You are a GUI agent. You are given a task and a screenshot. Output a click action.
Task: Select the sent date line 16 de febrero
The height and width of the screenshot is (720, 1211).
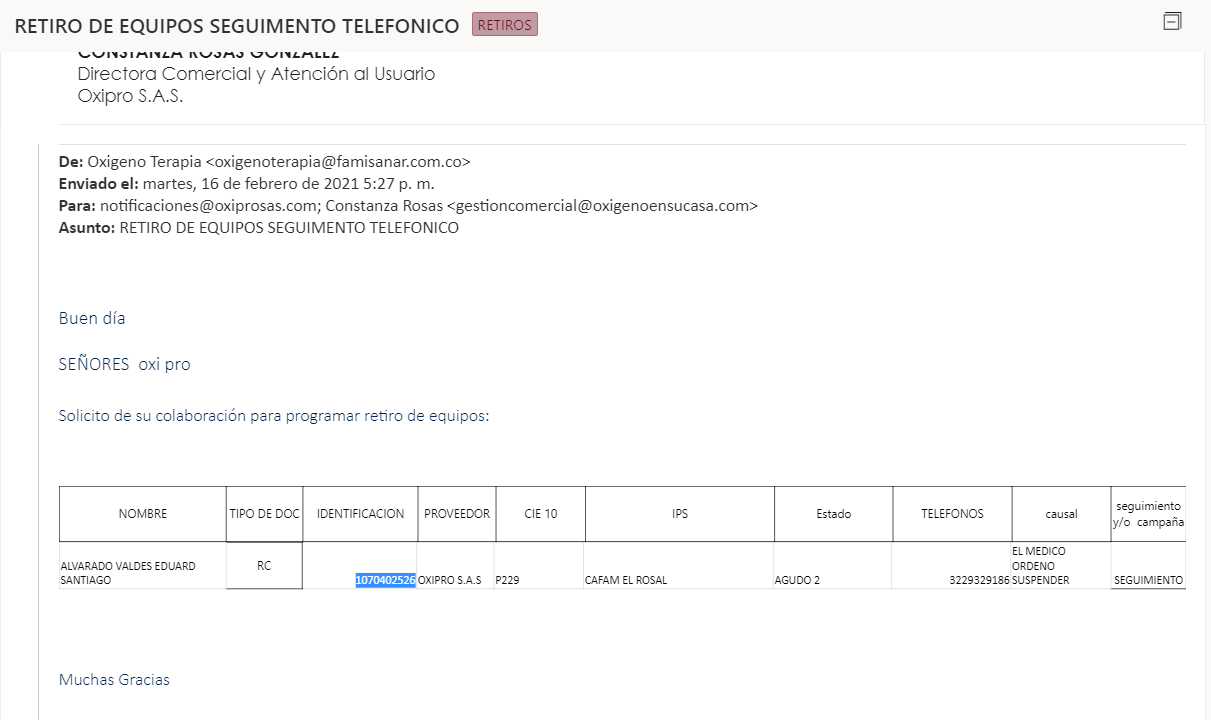[x=289, y=184]
